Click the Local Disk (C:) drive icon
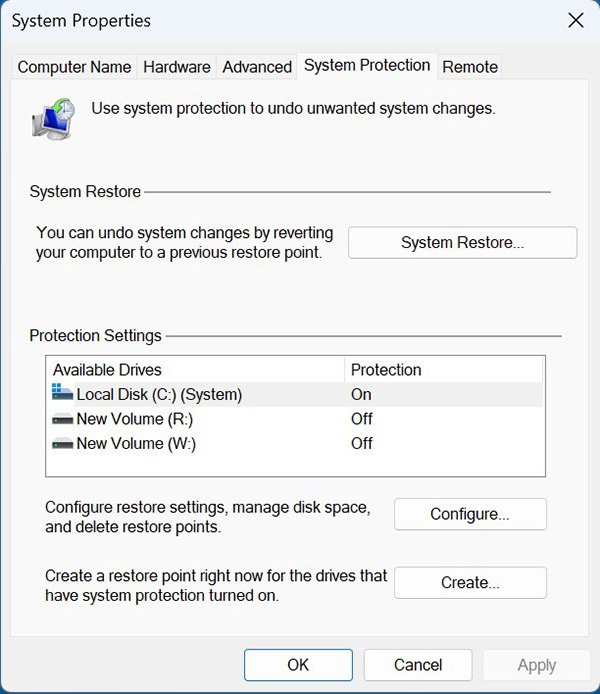 pyautogui.click(x=63, y=394)
